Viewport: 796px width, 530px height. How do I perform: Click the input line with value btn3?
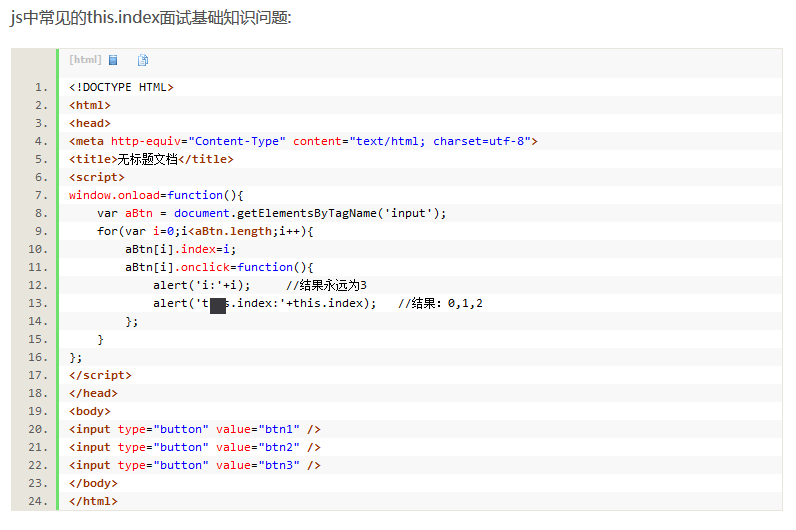(x=195, y=465)
